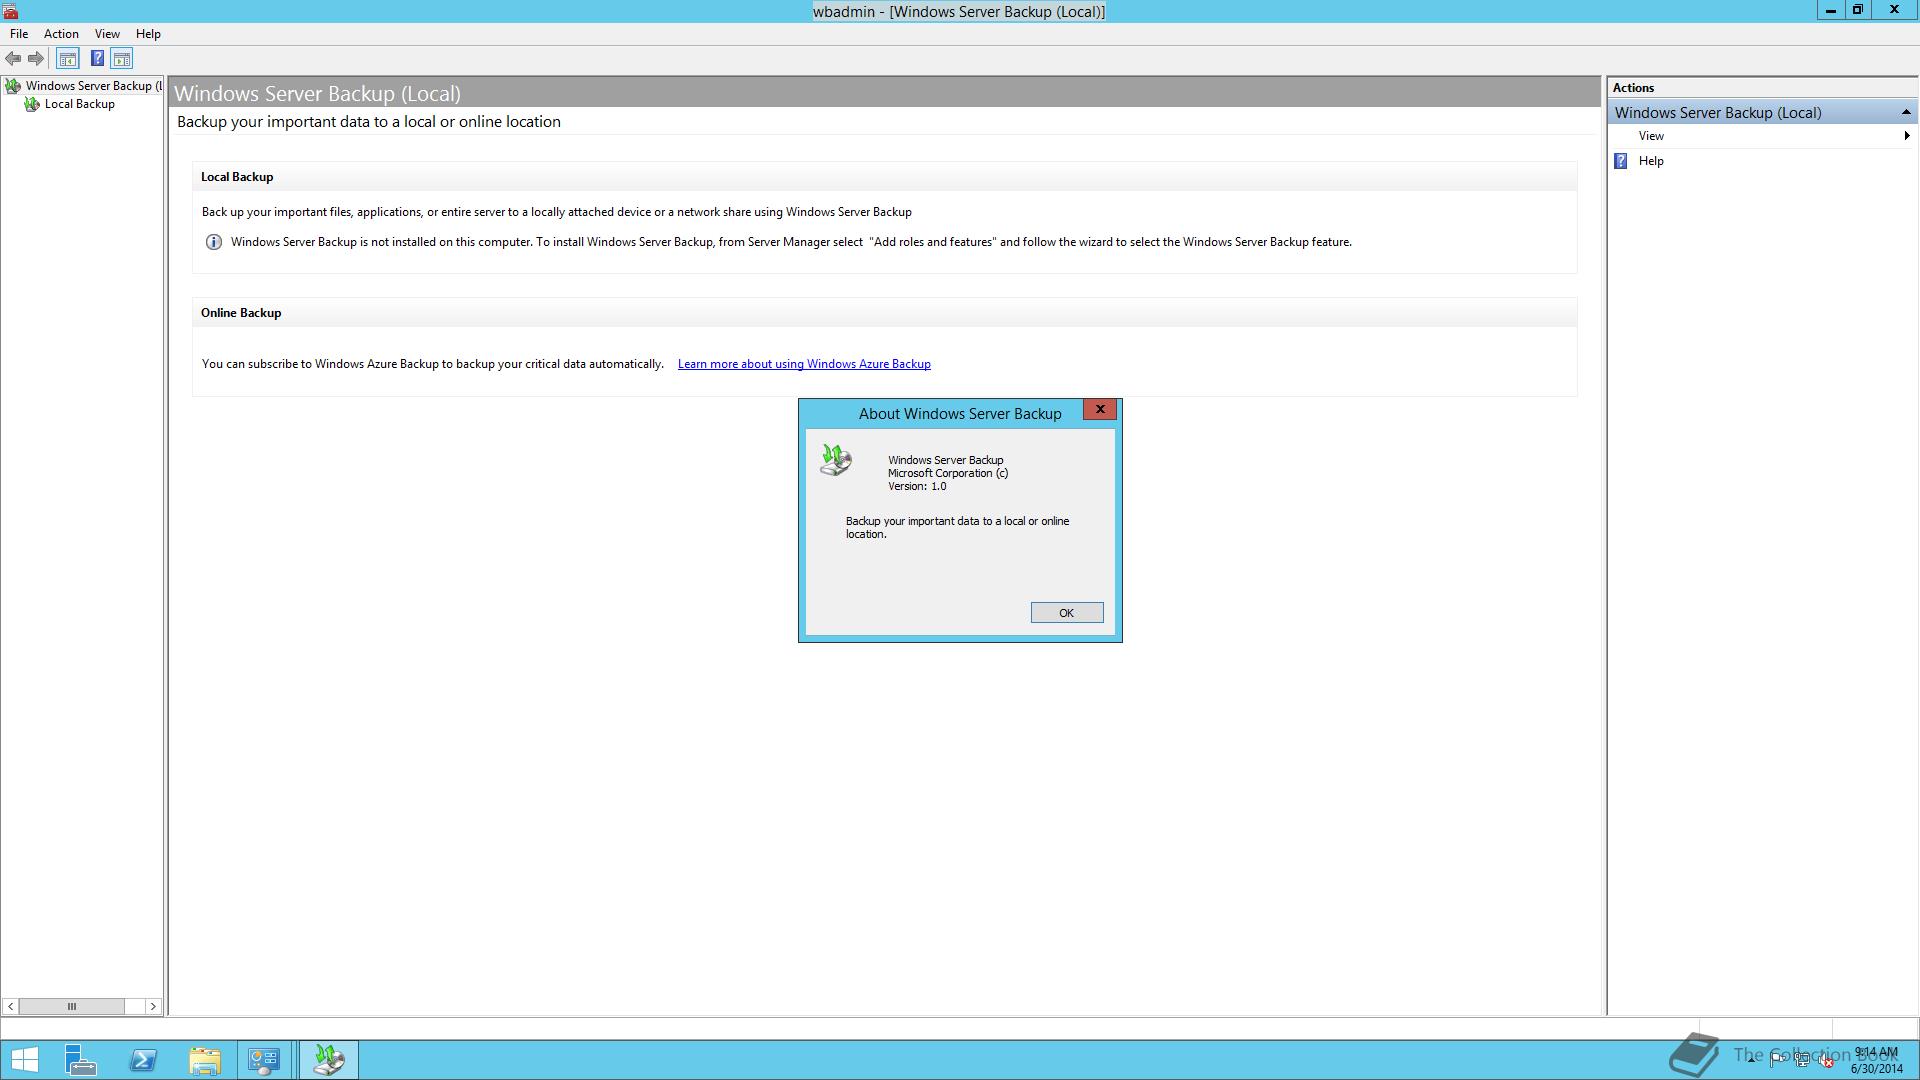Open the control panel taskbar icon
The width and height of the screenshot is (1920, 1080).
click(265, 1060)
